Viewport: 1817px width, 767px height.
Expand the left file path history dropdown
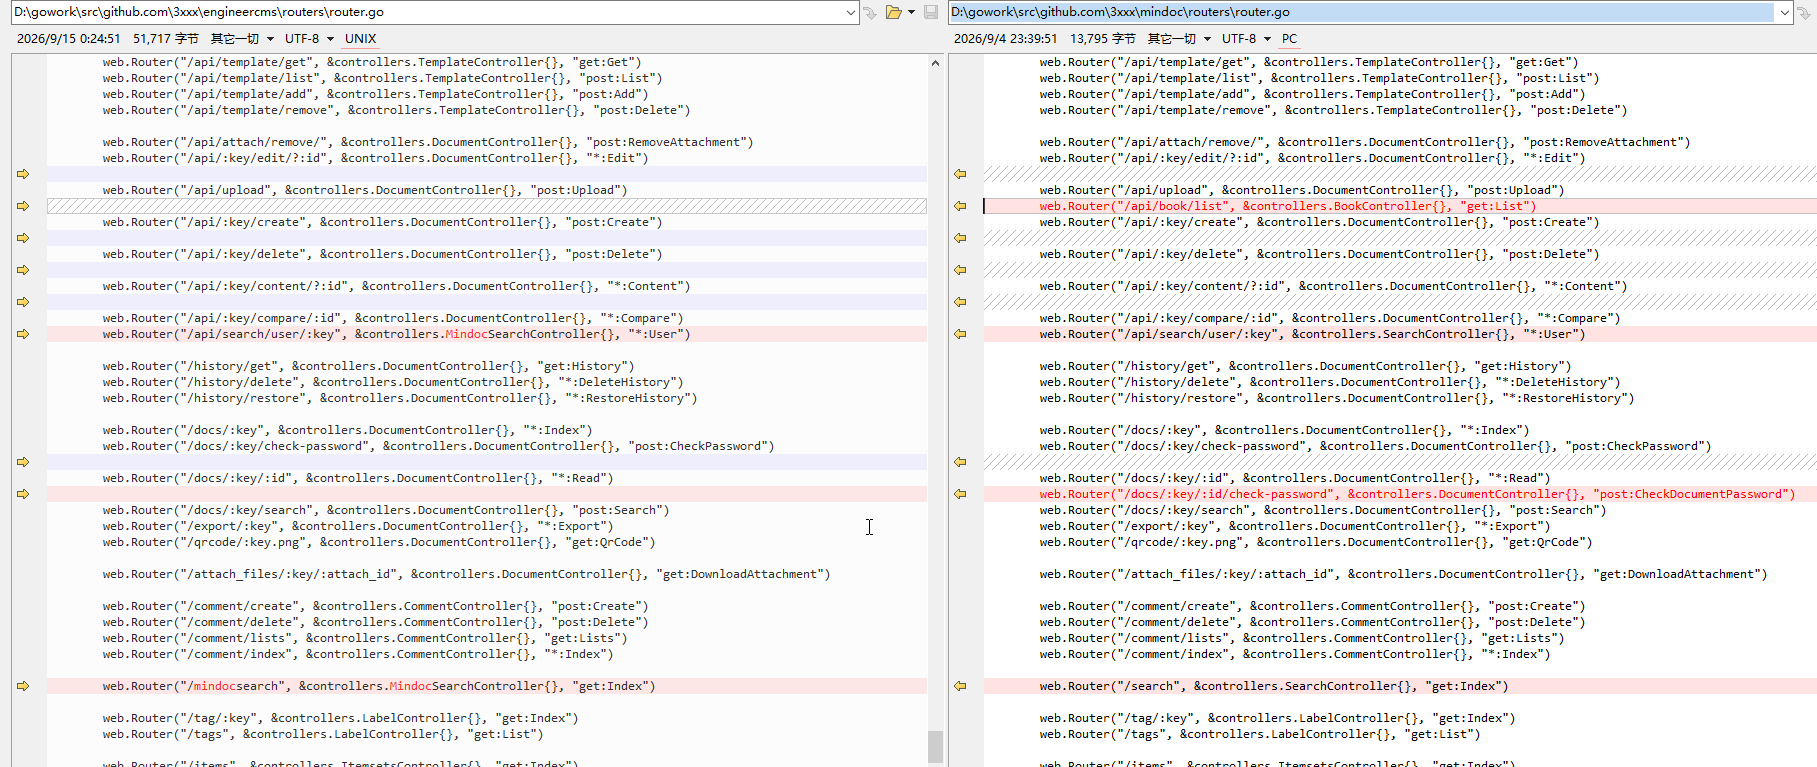click(851, 13)
